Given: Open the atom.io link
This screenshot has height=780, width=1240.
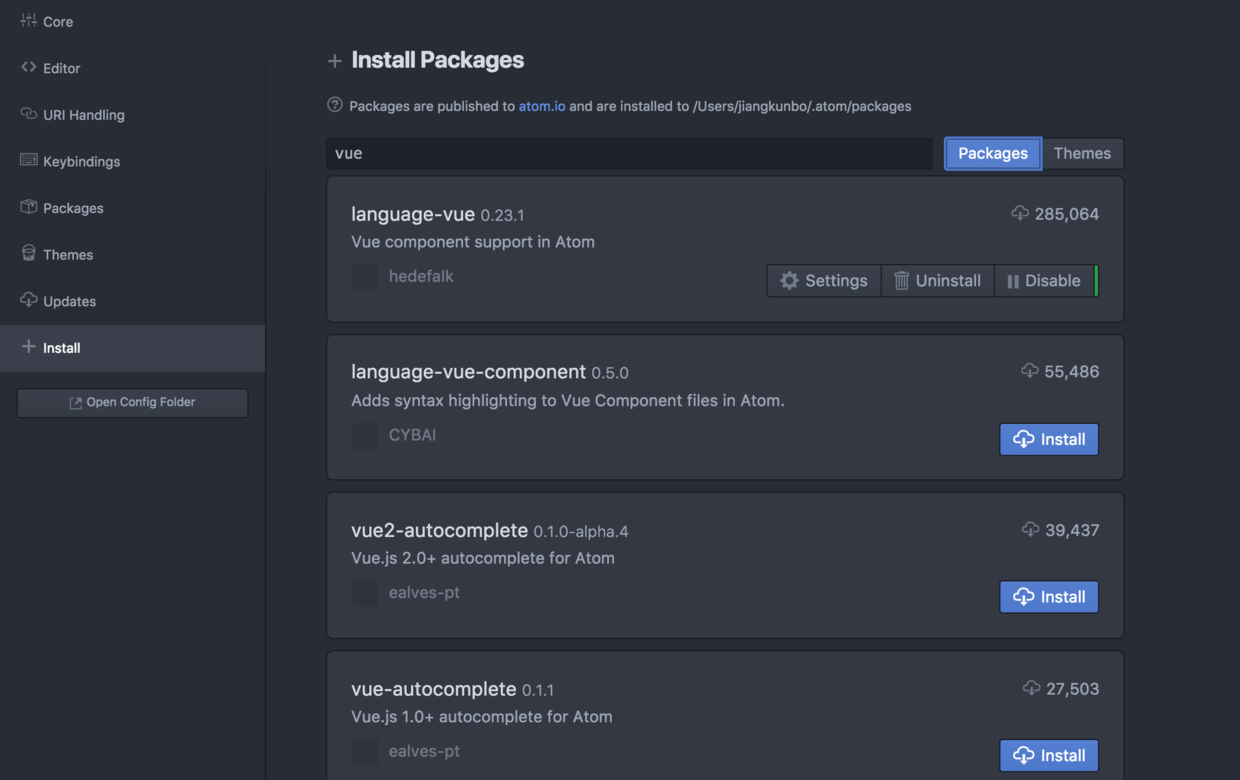Looking at the screenshot, I should click(x=541, y=106).
